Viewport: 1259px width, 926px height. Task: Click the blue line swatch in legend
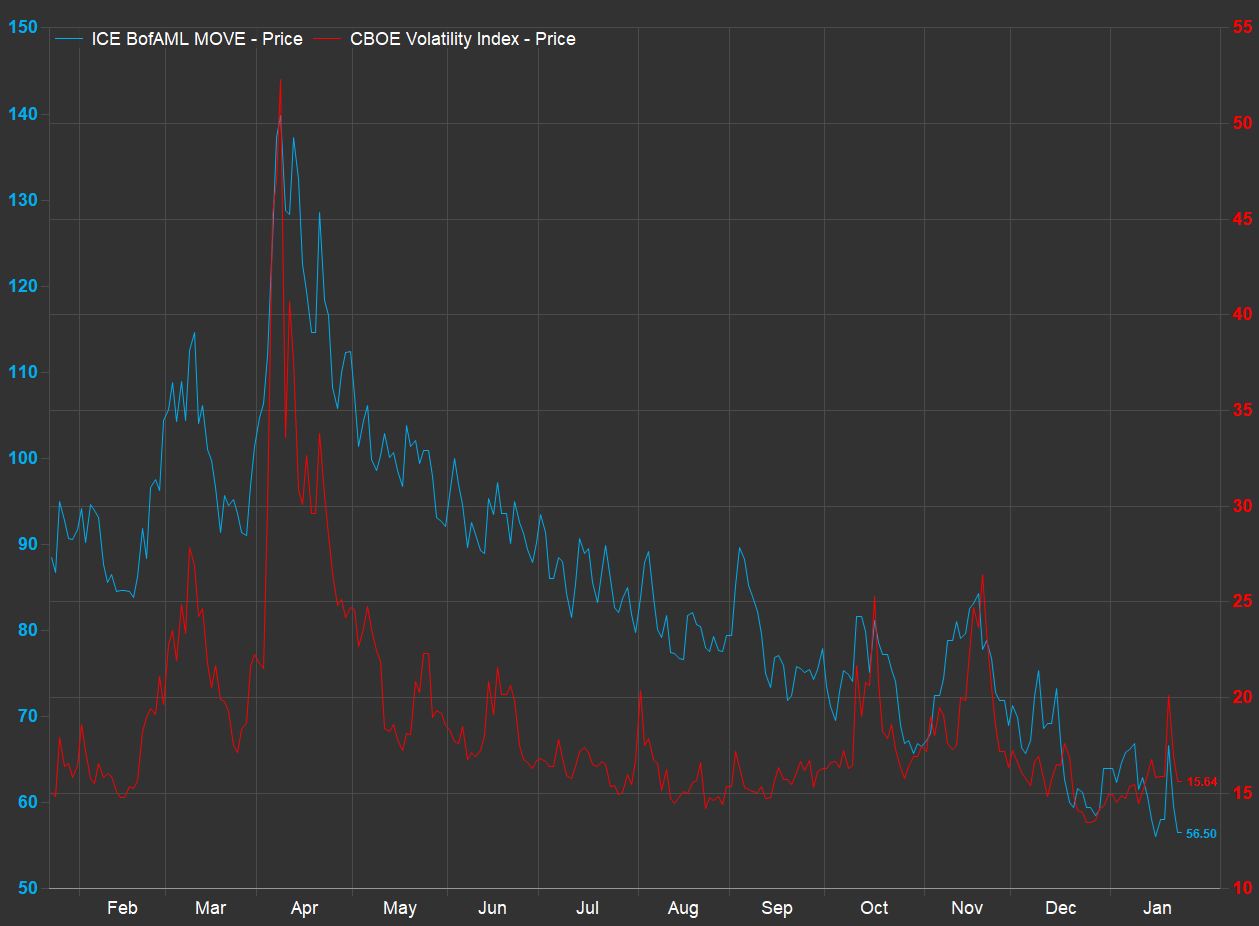70,39
